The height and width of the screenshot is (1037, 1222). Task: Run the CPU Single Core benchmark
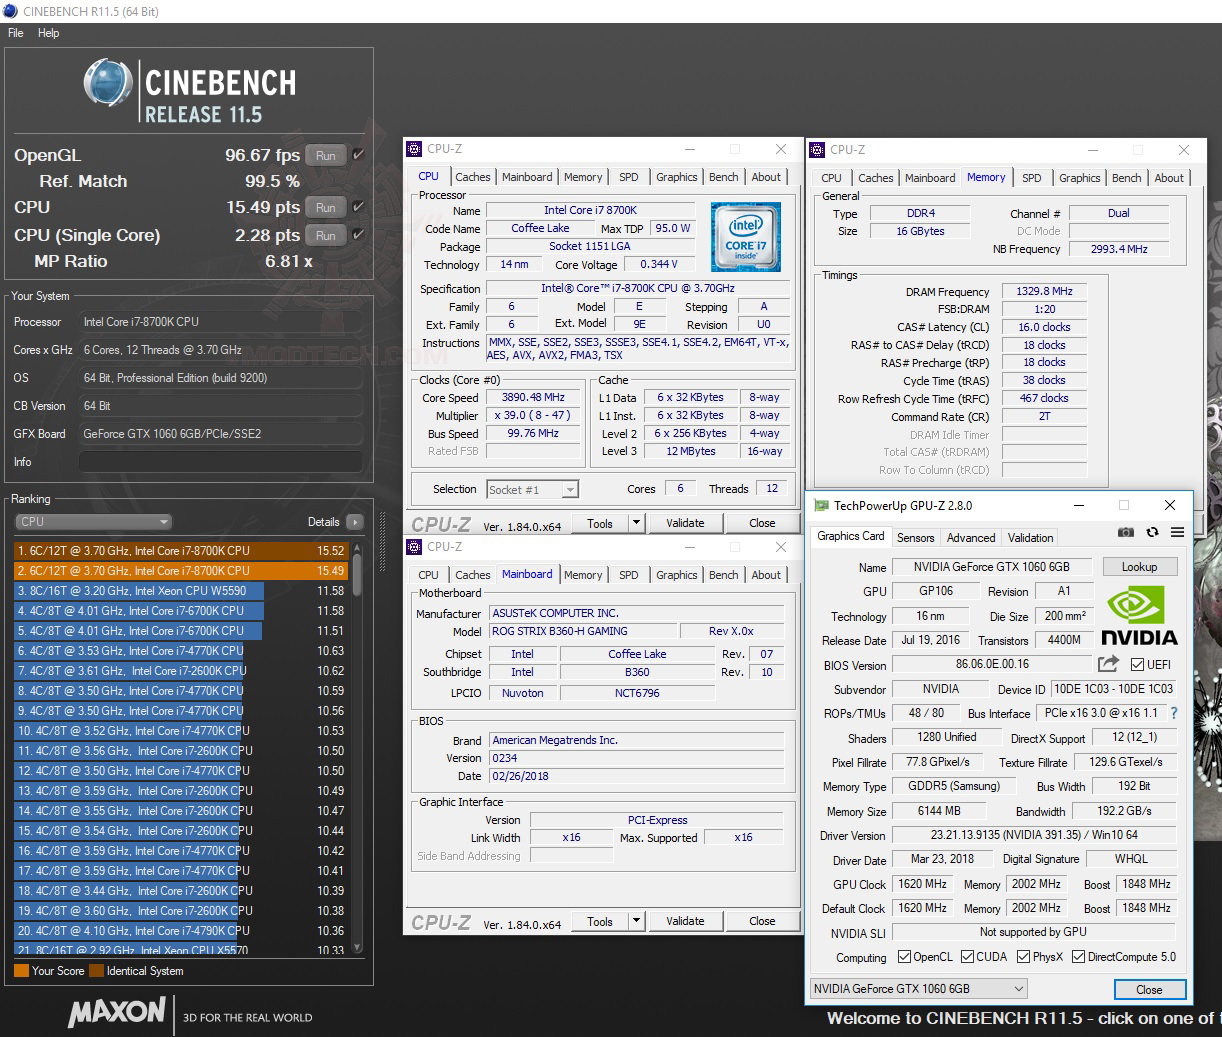[x=326, y=235]
